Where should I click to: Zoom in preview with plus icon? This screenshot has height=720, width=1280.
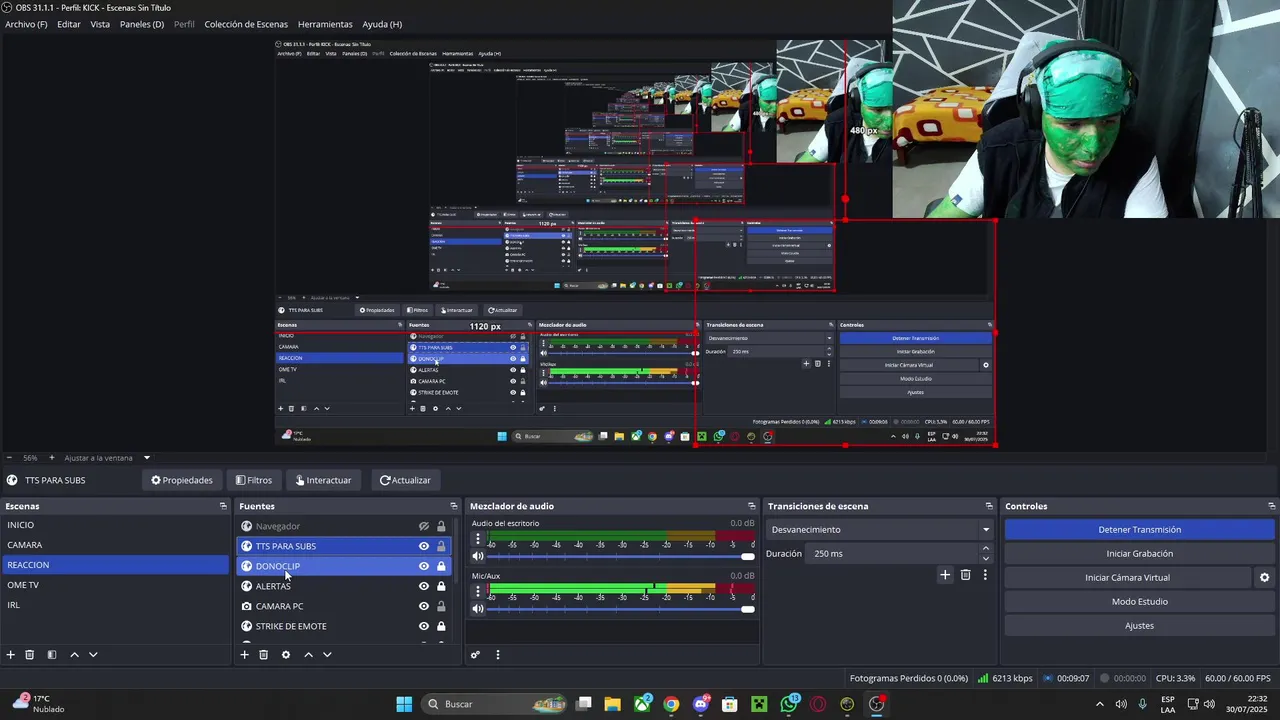52,458
